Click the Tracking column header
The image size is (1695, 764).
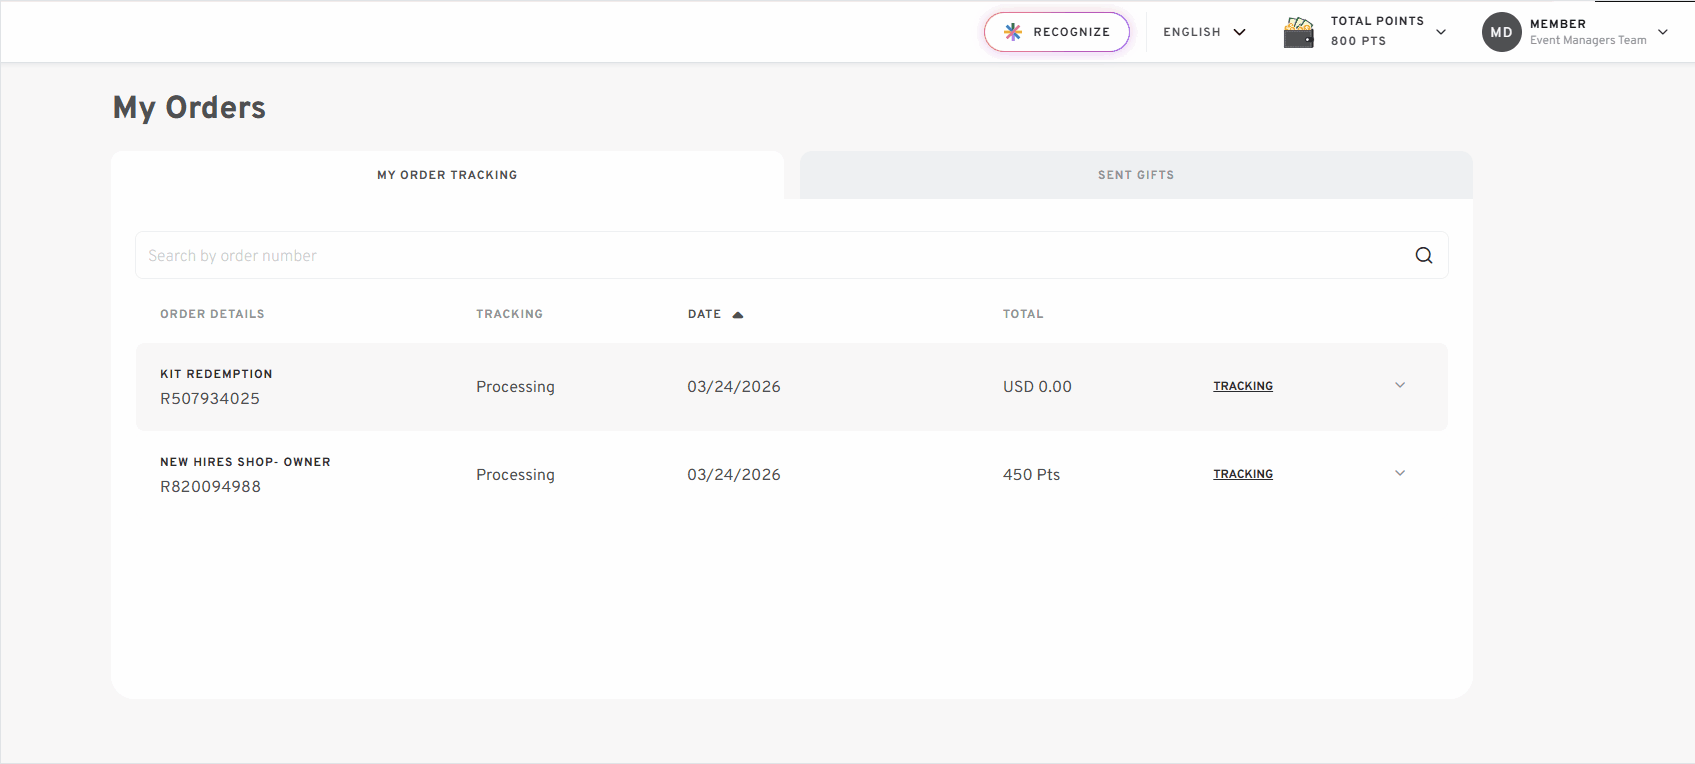pyautogui.click(x=509, y=314)
